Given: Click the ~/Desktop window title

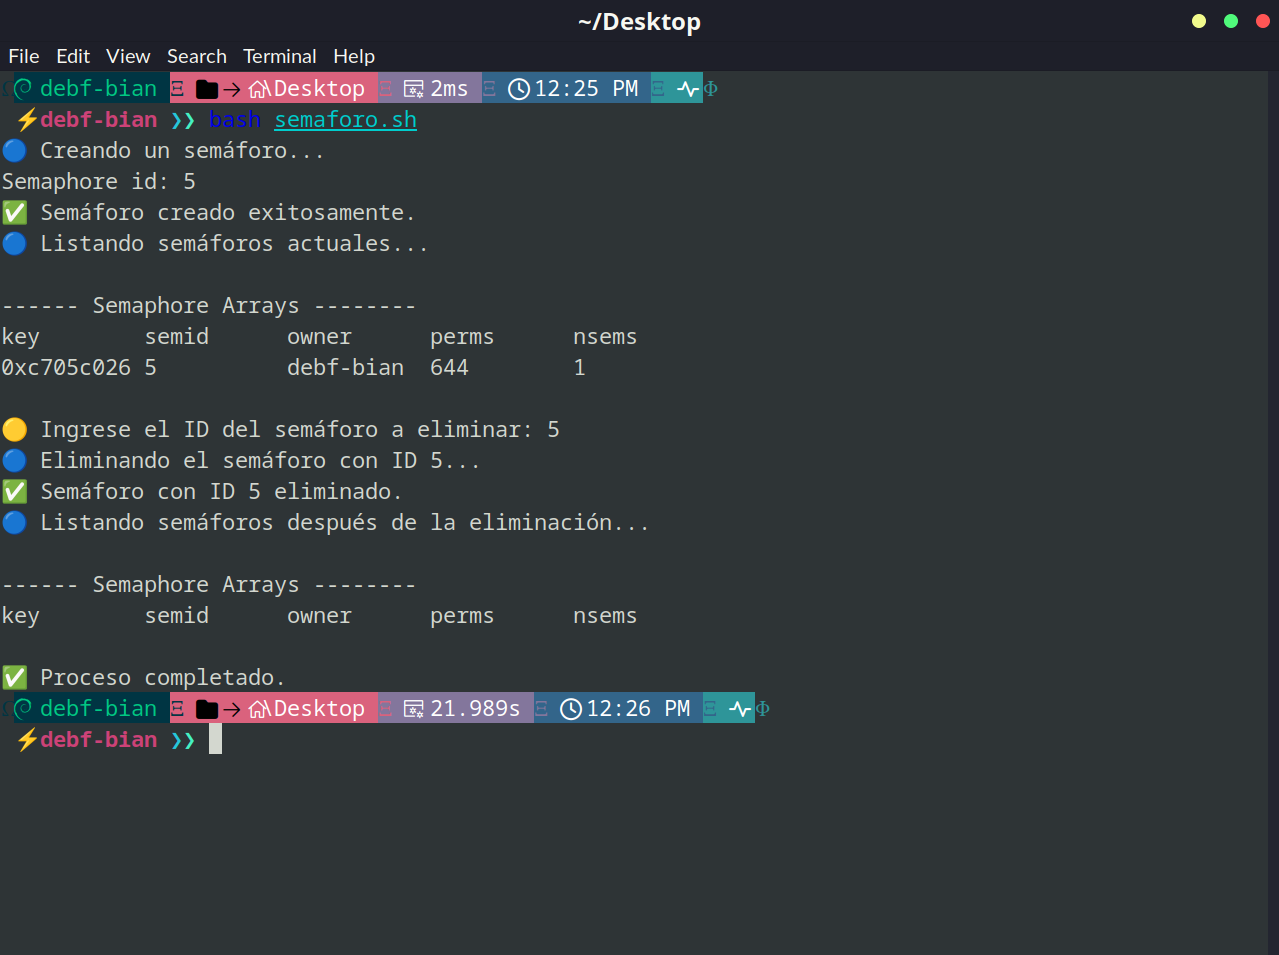Looking at the screenshot, I should click(x=639, y=21).
